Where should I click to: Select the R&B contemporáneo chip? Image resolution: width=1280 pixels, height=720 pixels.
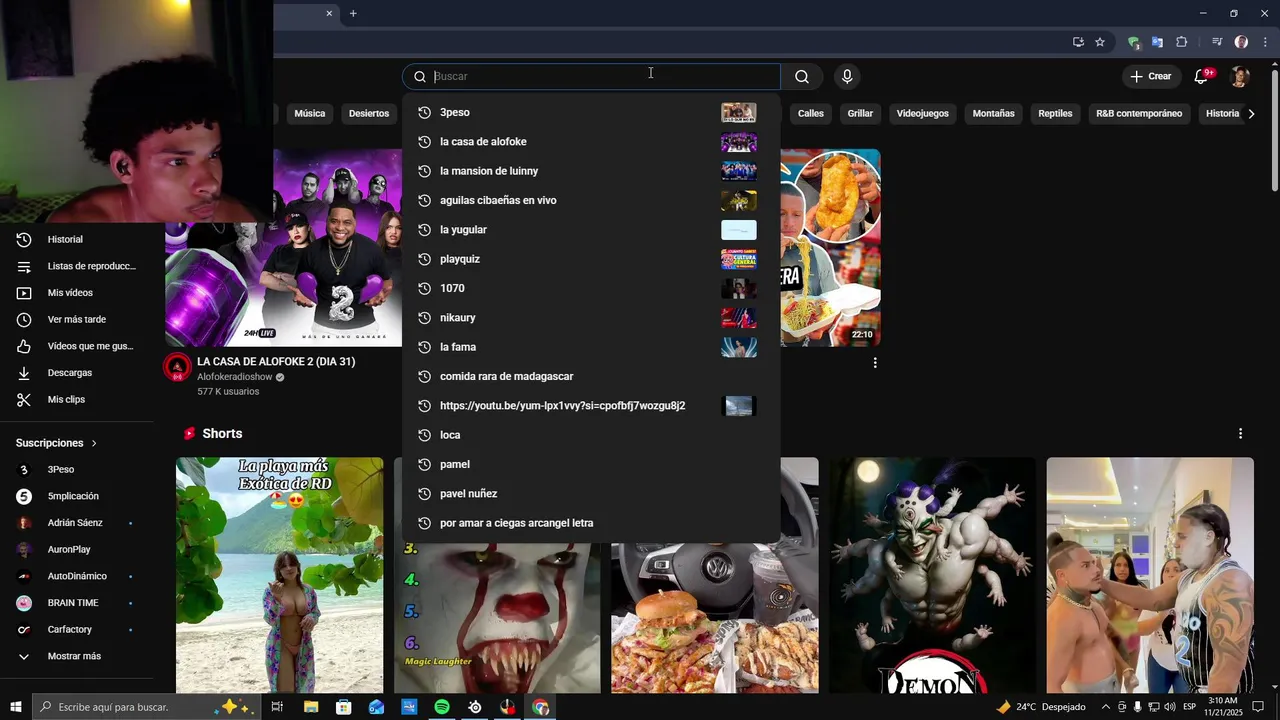click(1139, 114)
